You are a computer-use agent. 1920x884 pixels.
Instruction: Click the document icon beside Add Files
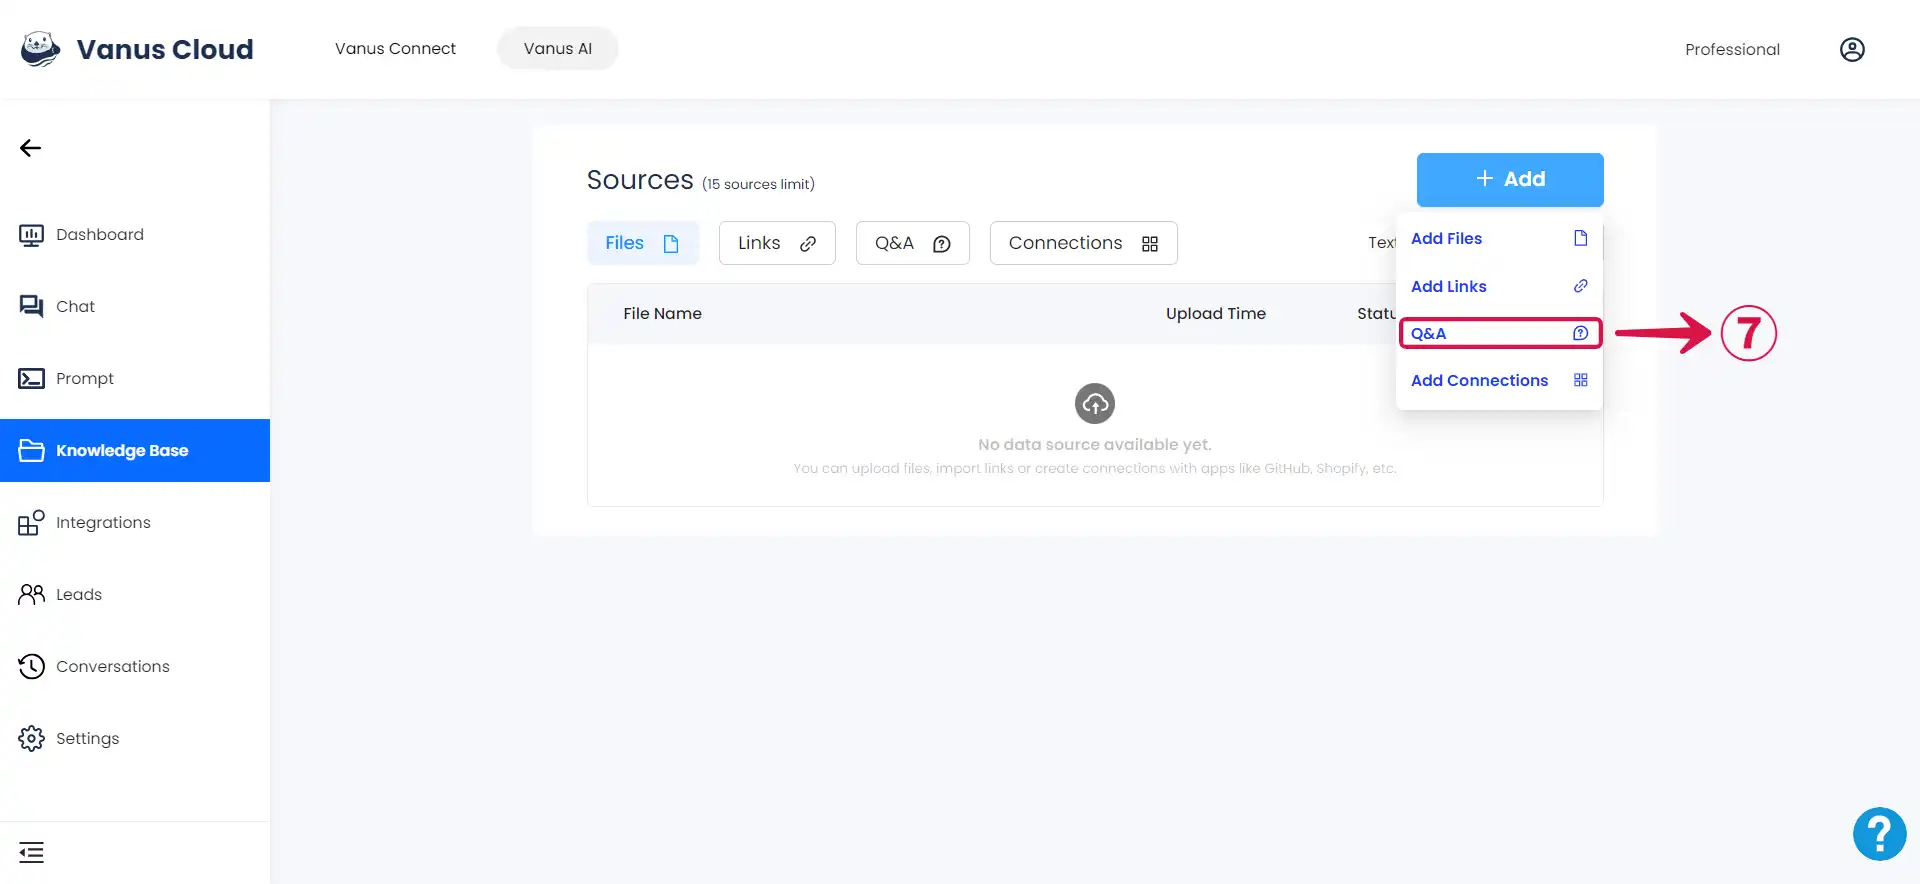[1581, 238]
